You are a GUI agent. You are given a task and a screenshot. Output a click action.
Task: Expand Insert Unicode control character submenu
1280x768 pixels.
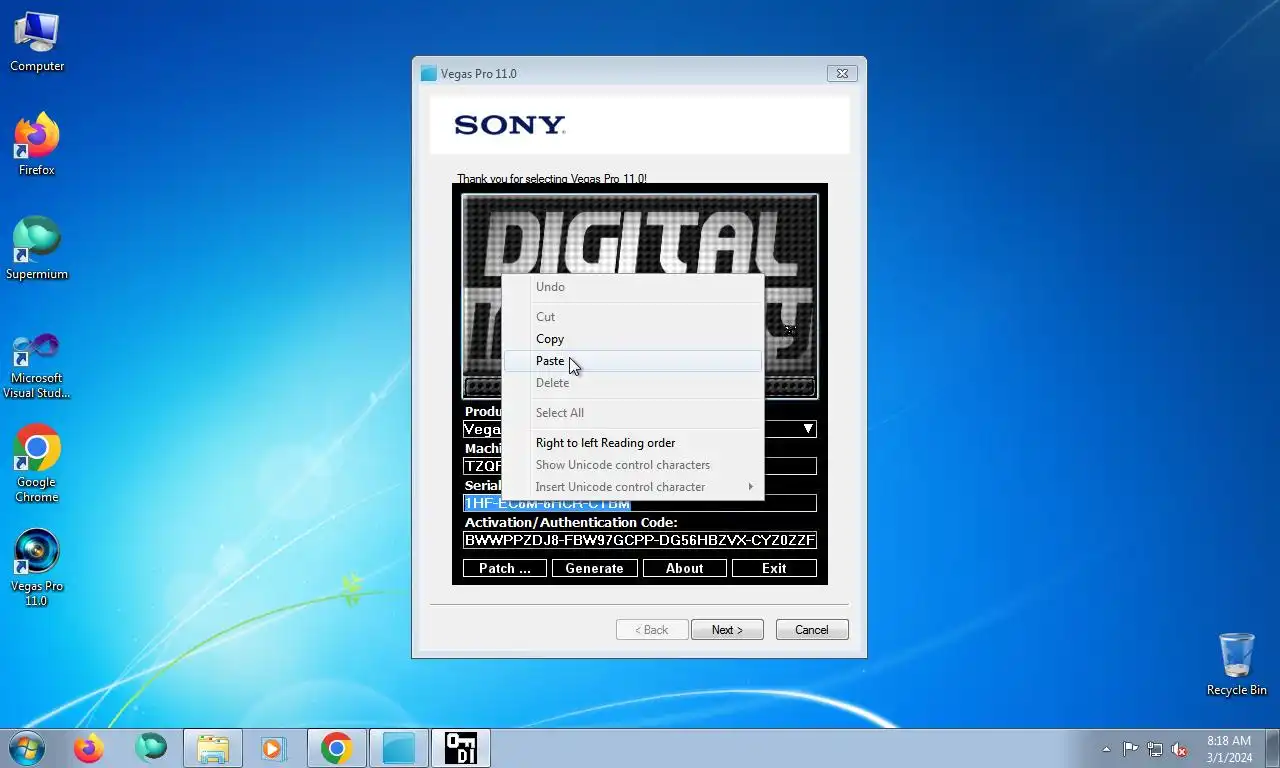point(633,487)
